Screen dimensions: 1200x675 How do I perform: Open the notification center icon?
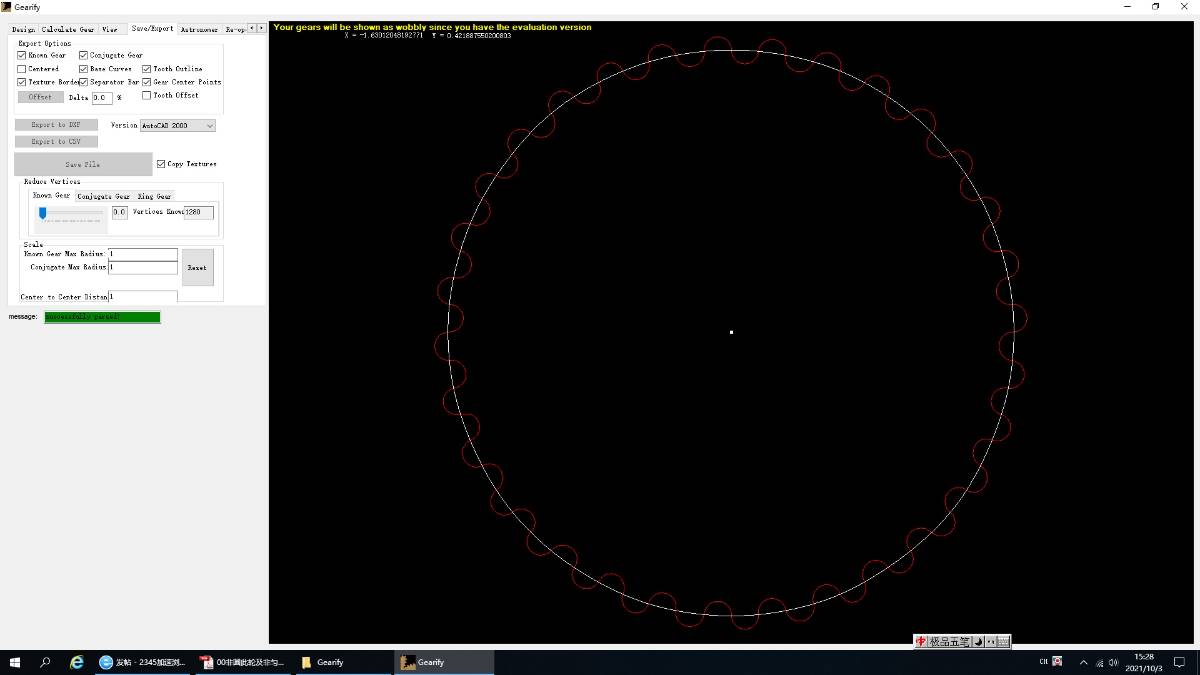point(1180,662)
